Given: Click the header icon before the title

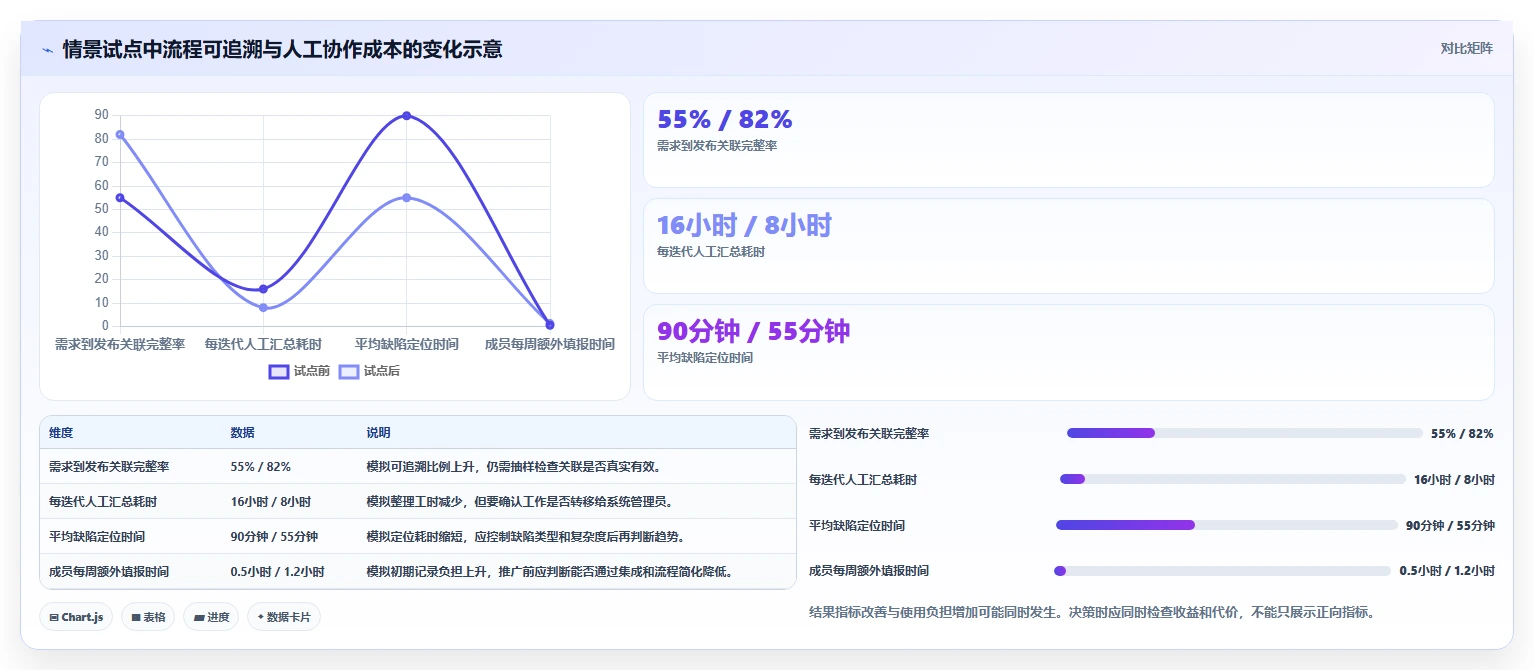Looking at the screenshot, I should (x=47, y=49).
